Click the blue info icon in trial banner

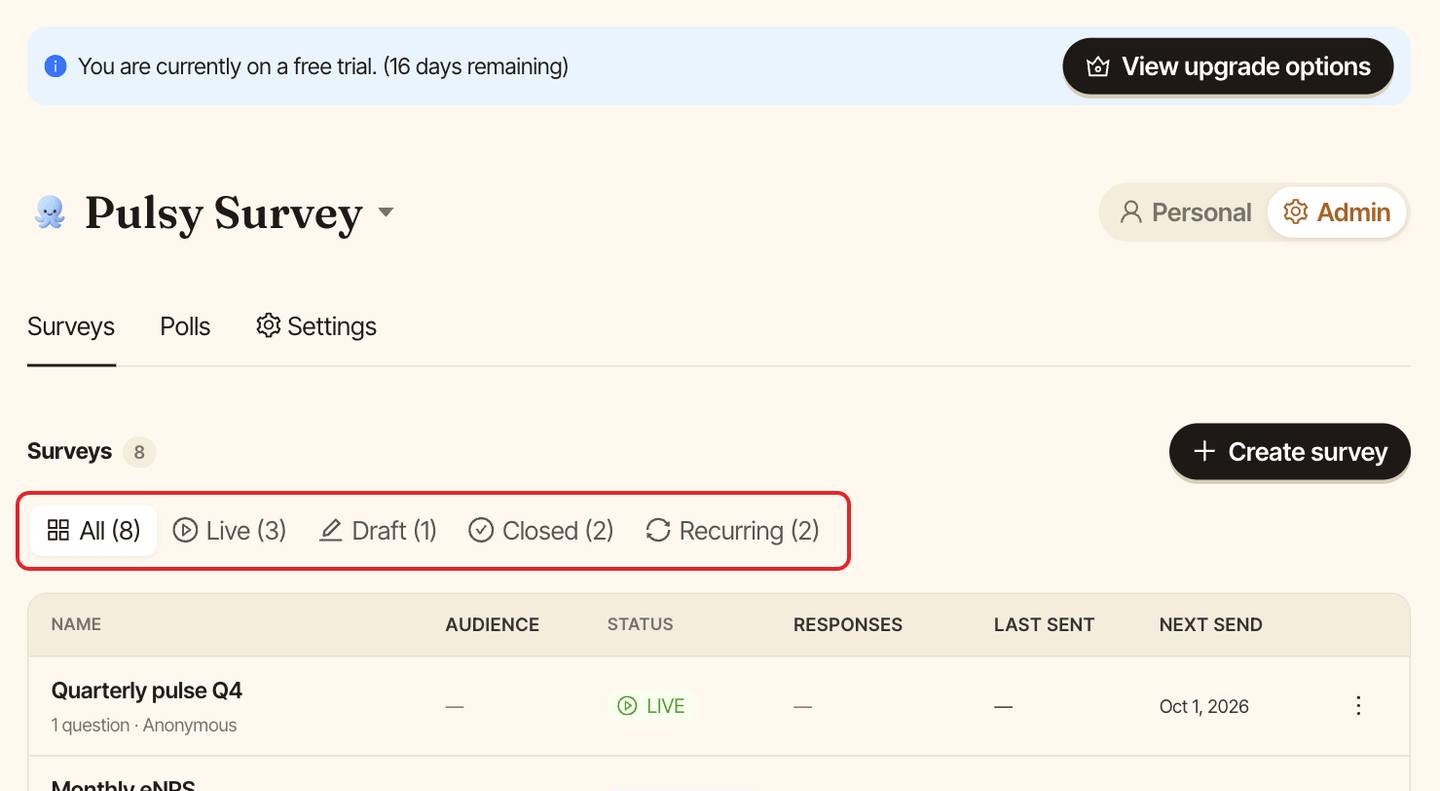(56, 67)
